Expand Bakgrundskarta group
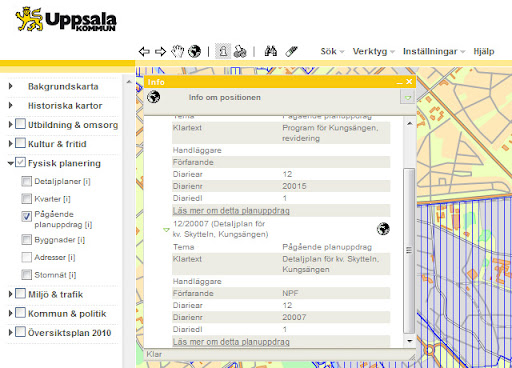 pyautogui.click(x=11, y=86)
